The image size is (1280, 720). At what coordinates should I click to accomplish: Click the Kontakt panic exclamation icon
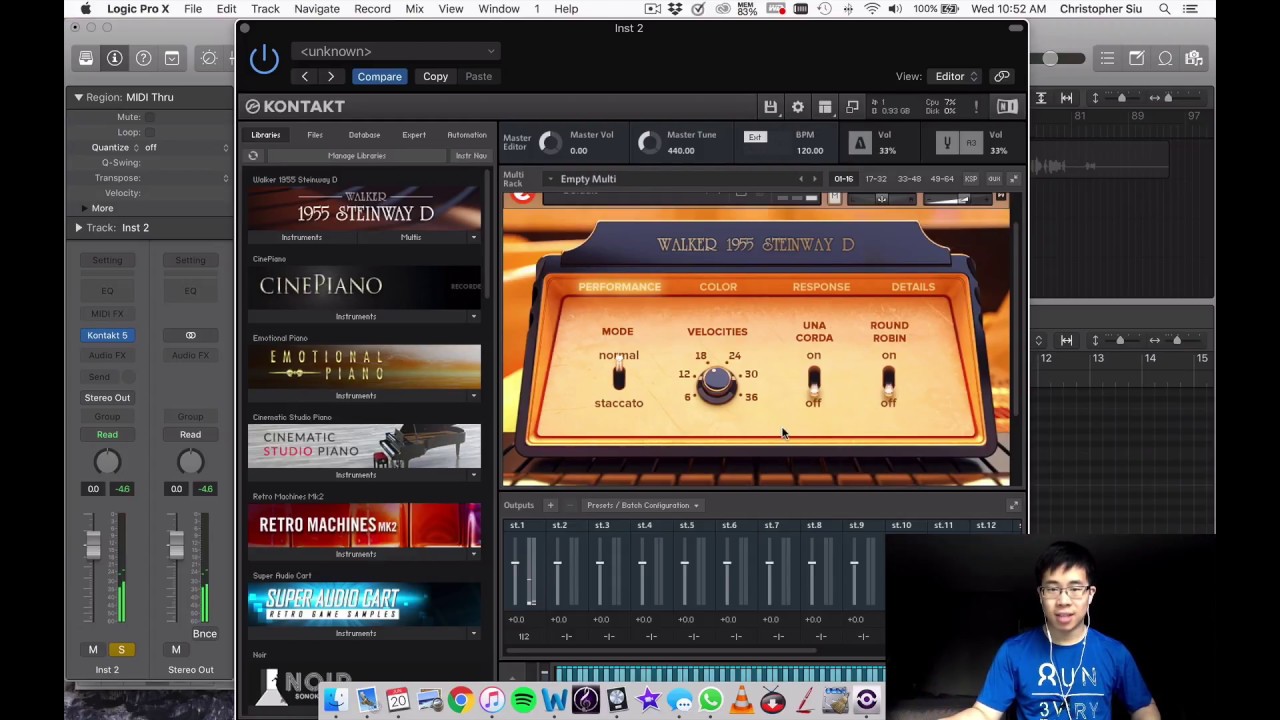coord(976,106)
